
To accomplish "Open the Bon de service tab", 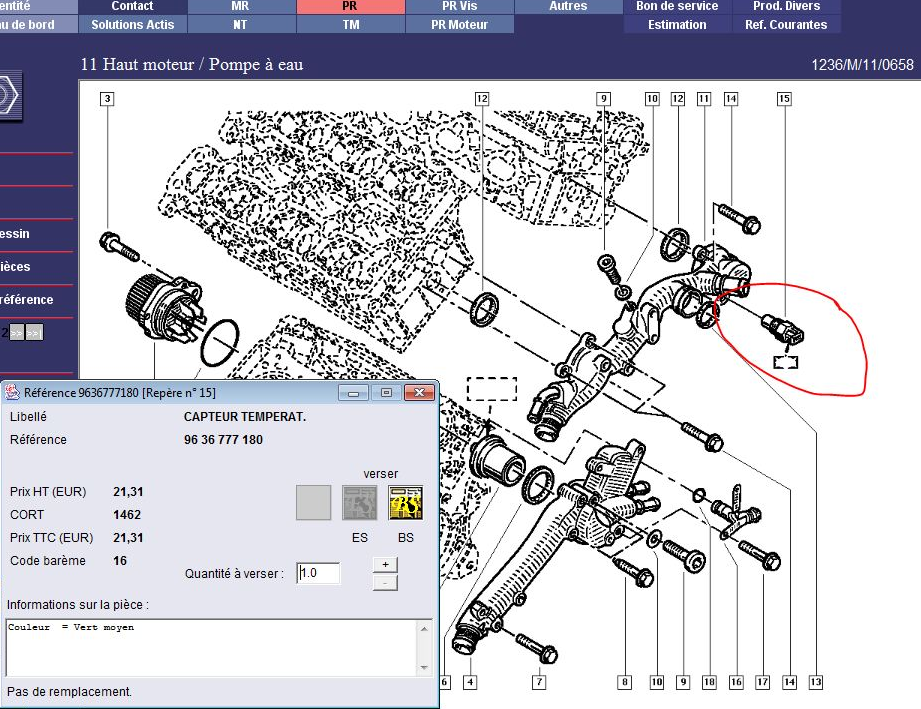I will pyautogui.click(x=677, y=6).
